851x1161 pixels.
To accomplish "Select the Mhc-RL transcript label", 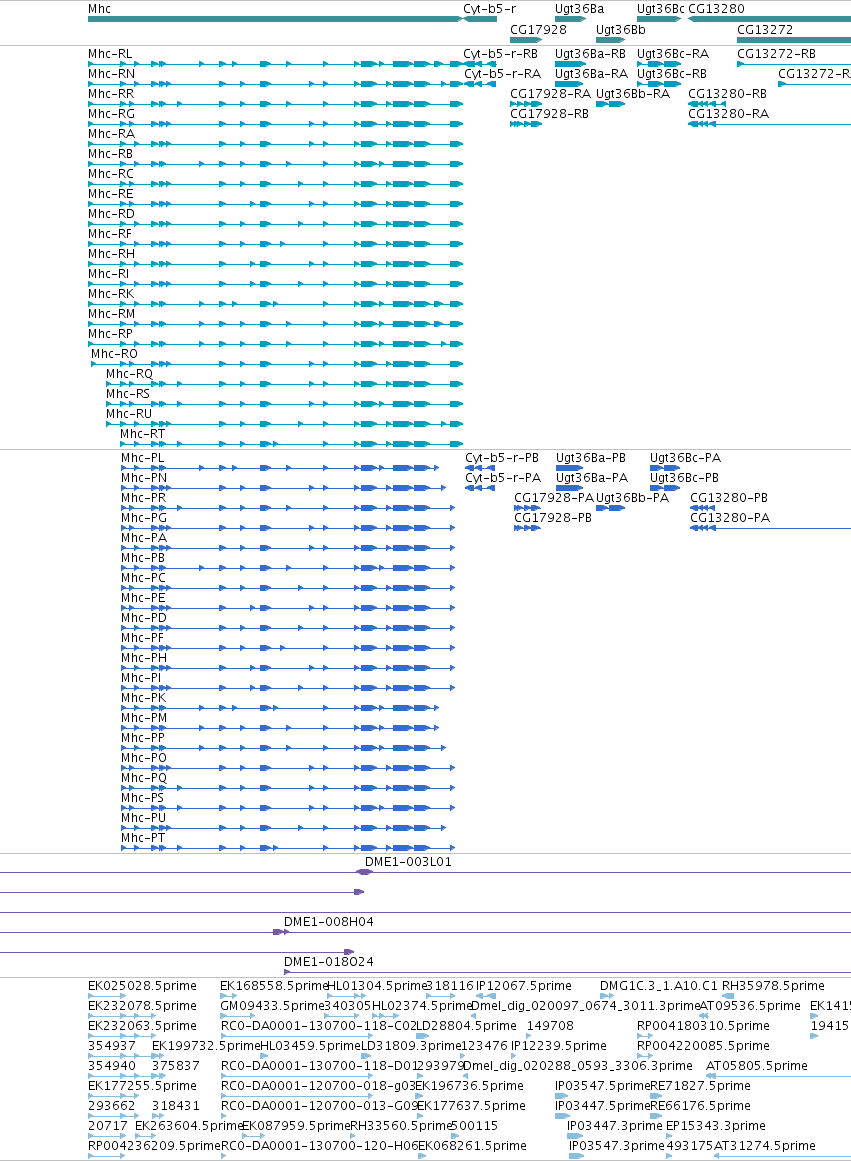I will pos(110,54).
